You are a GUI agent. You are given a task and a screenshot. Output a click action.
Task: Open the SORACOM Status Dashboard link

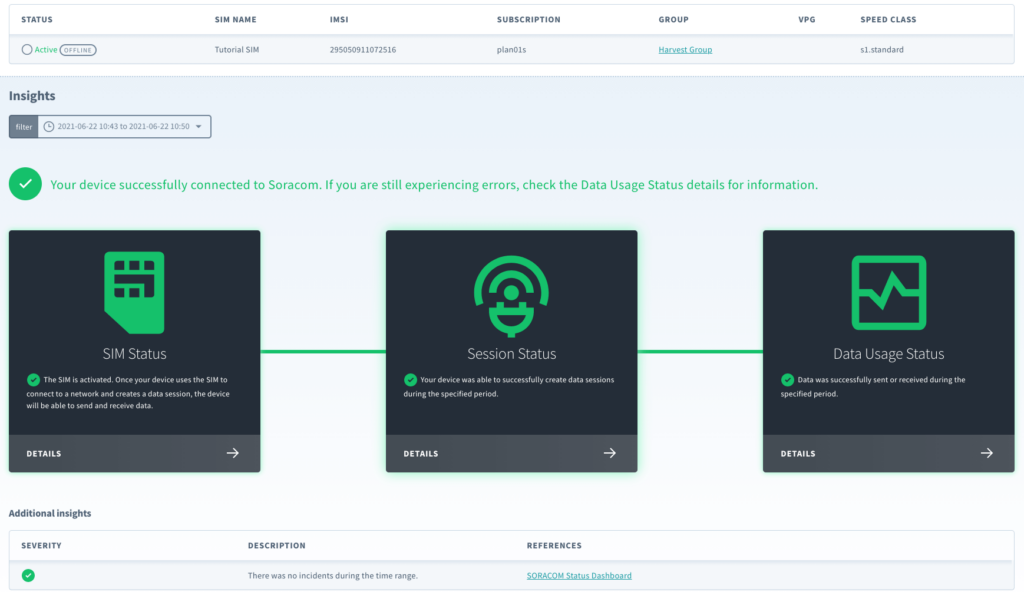579,576
